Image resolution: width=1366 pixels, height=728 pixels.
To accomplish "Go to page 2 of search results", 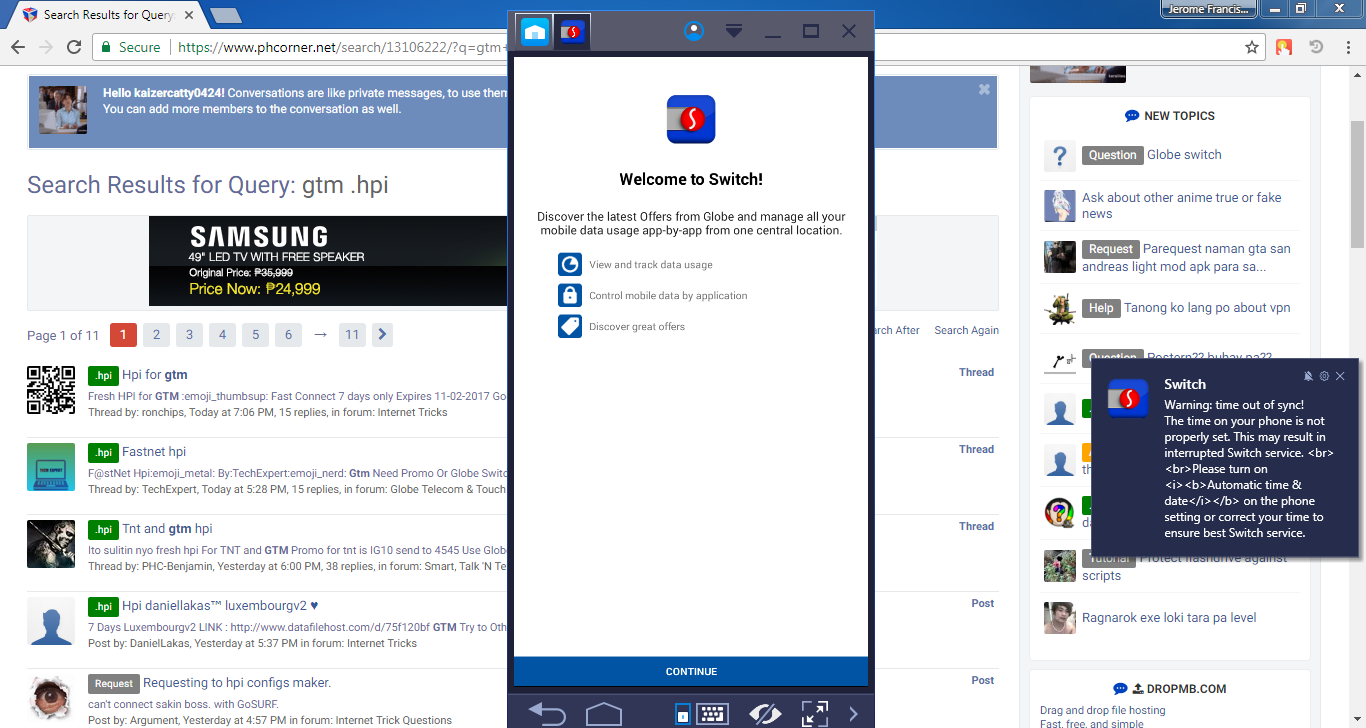I will (156, 335).
